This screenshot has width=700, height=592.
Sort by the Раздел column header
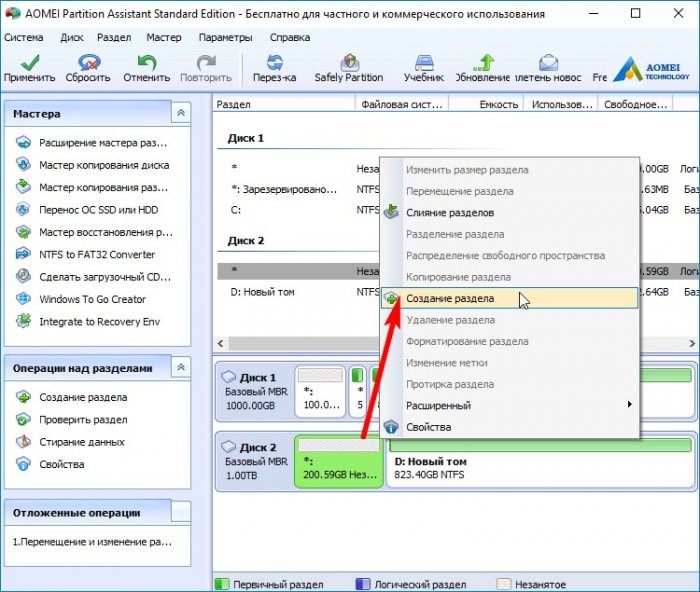284,104
